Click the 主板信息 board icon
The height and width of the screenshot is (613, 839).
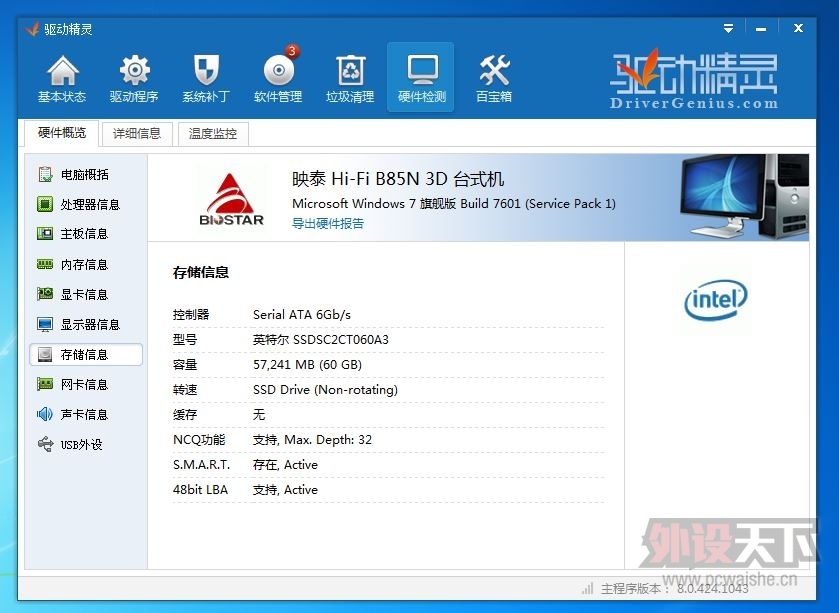(x=45, y=233)
